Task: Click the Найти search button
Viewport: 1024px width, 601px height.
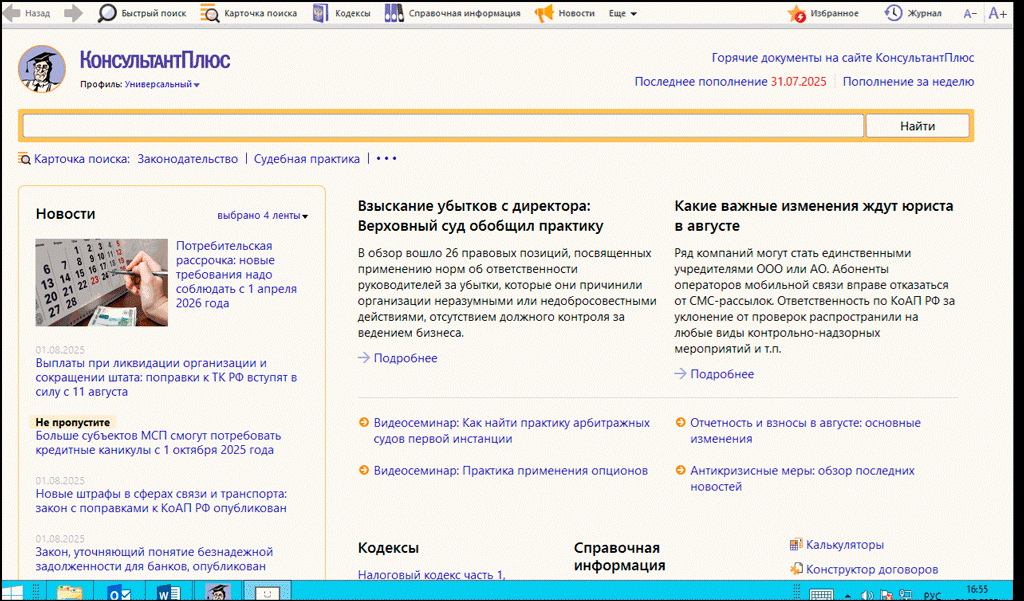Action: [x=918, y=126]
